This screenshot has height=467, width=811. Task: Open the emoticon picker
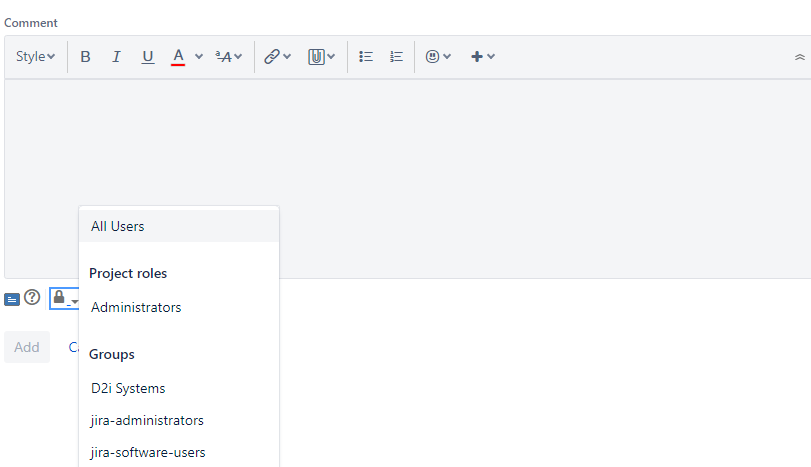pos(438,56)
